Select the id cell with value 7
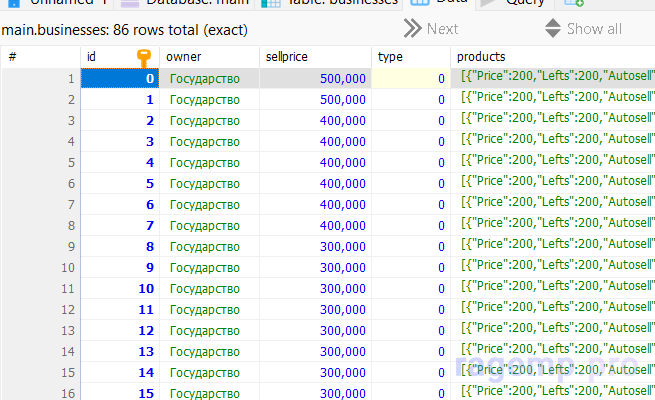655x400 pixels. point(120,225)
